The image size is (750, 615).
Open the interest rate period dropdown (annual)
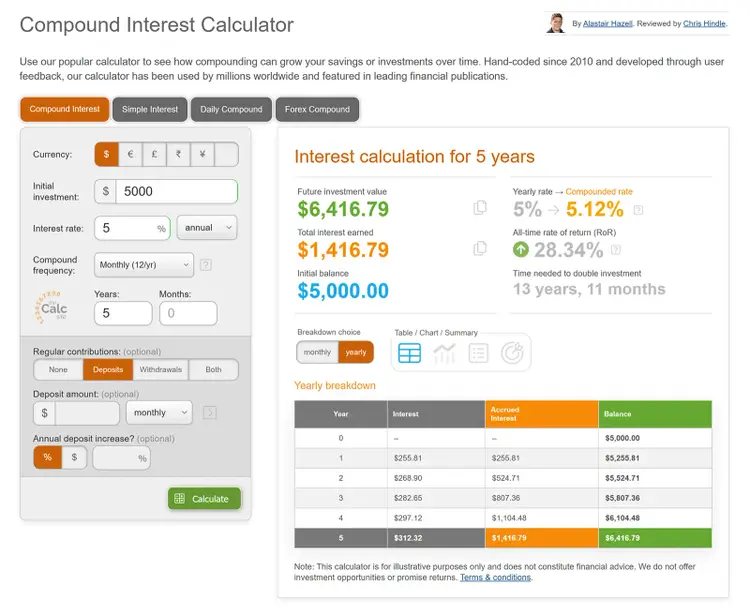tap(207, 228)
